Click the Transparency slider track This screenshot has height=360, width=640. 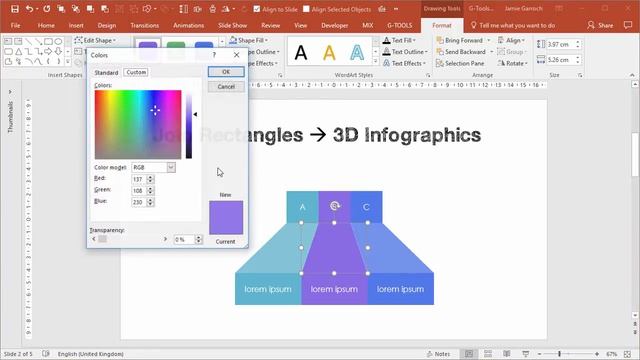tap(129, 239)
